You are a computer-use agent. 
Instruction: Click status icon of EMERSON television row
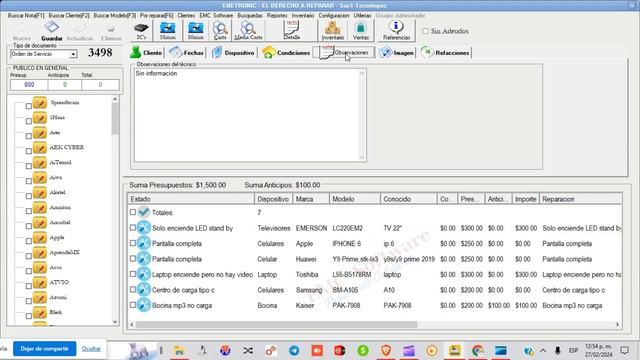tap(144, 228)
